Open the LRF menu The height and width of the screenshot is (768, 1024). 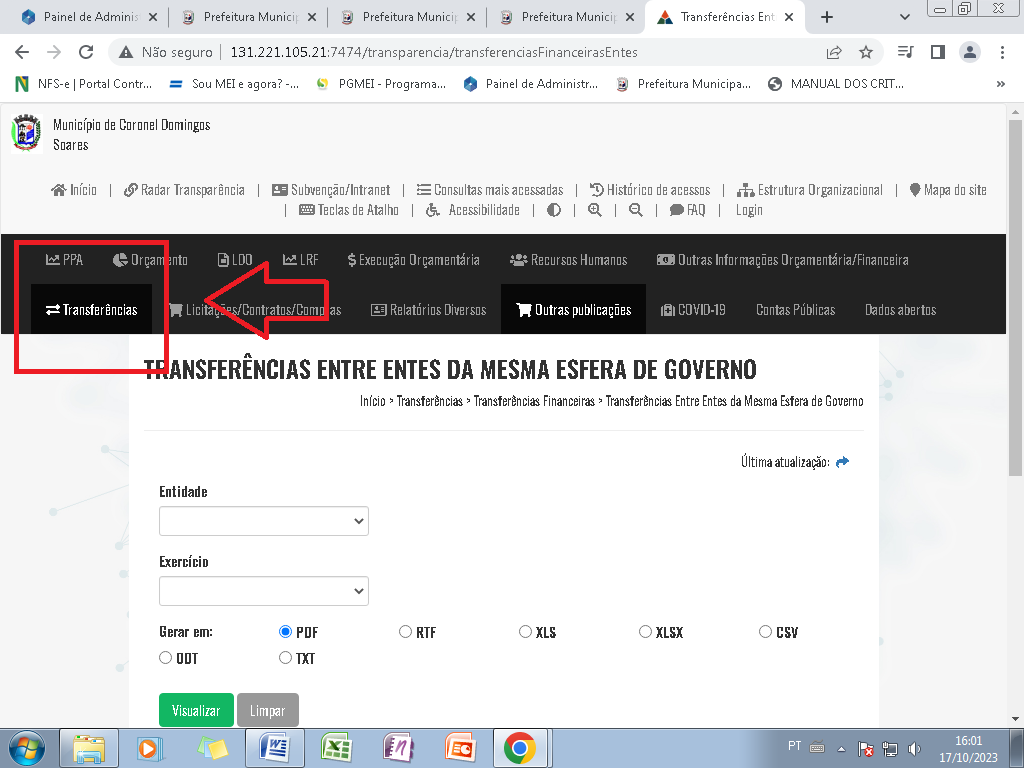[x=300, y=260]
